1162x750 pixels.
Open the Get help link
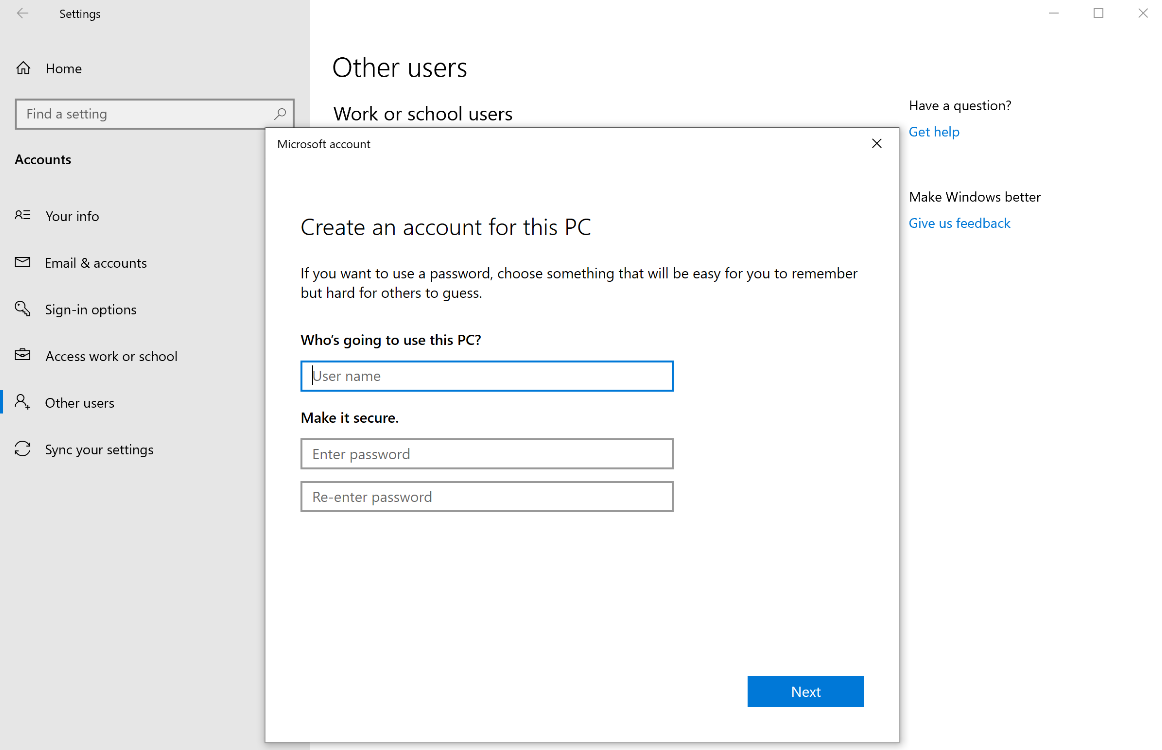coord(933,131)
